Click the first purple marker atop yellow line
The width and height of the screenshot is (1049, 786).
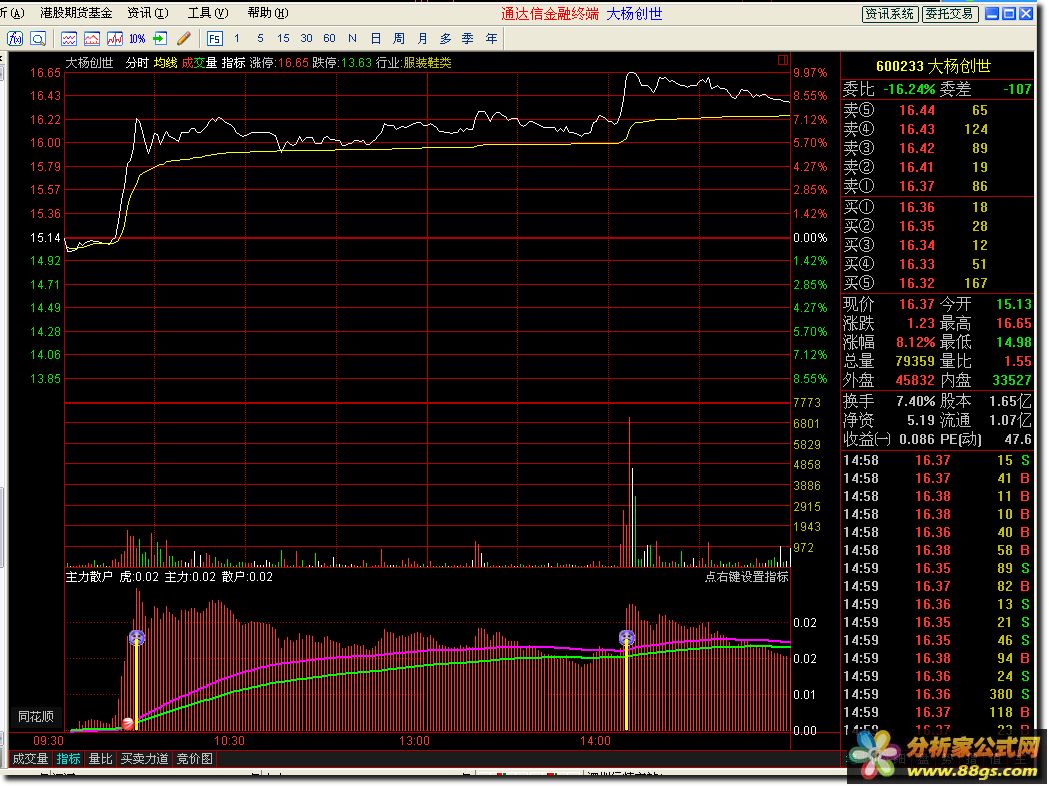tap(136, 637)
